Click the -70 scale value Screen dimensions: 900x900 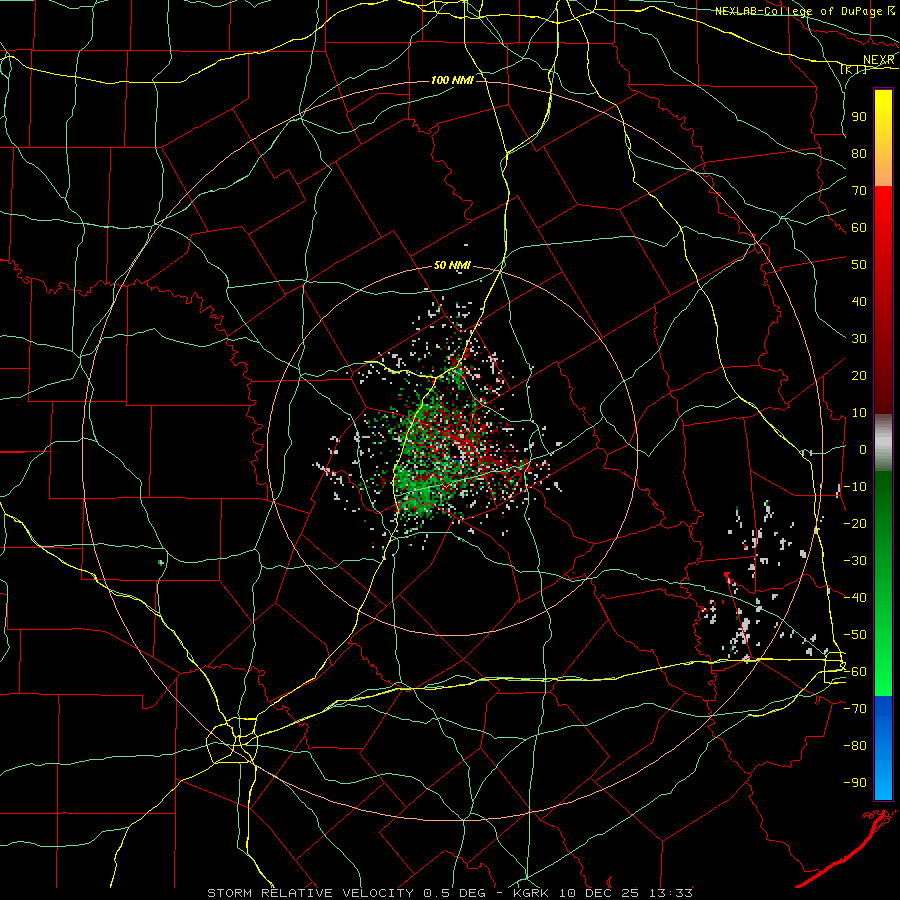point(855,709)
